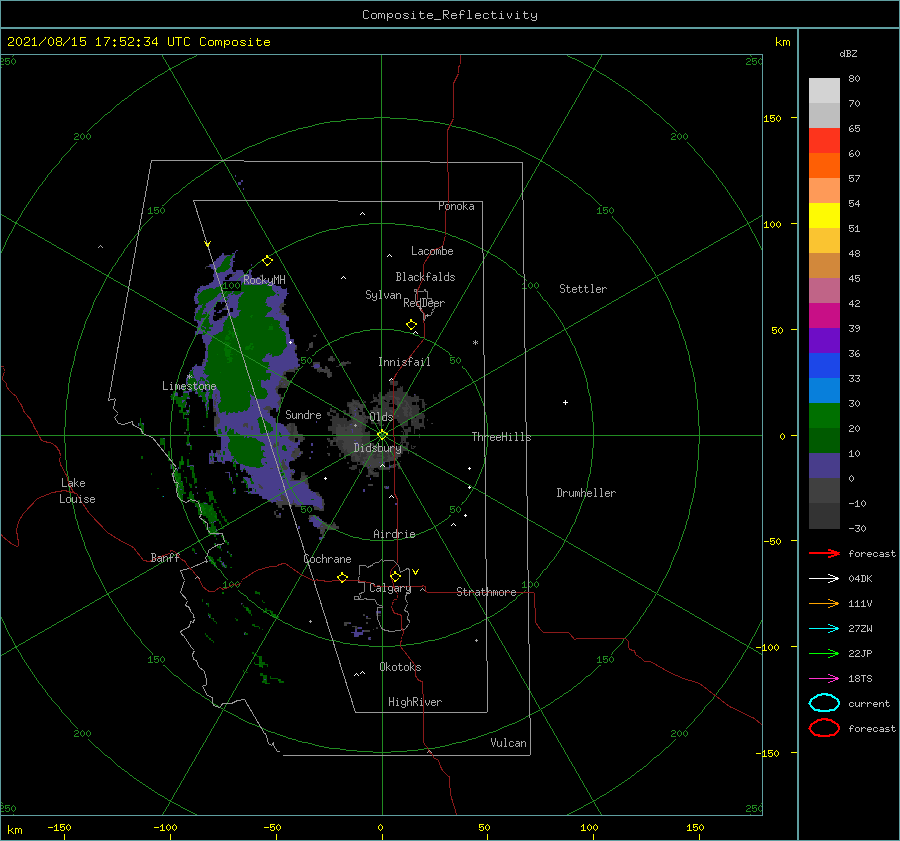Click the Blackfalds label

(425, 277)
